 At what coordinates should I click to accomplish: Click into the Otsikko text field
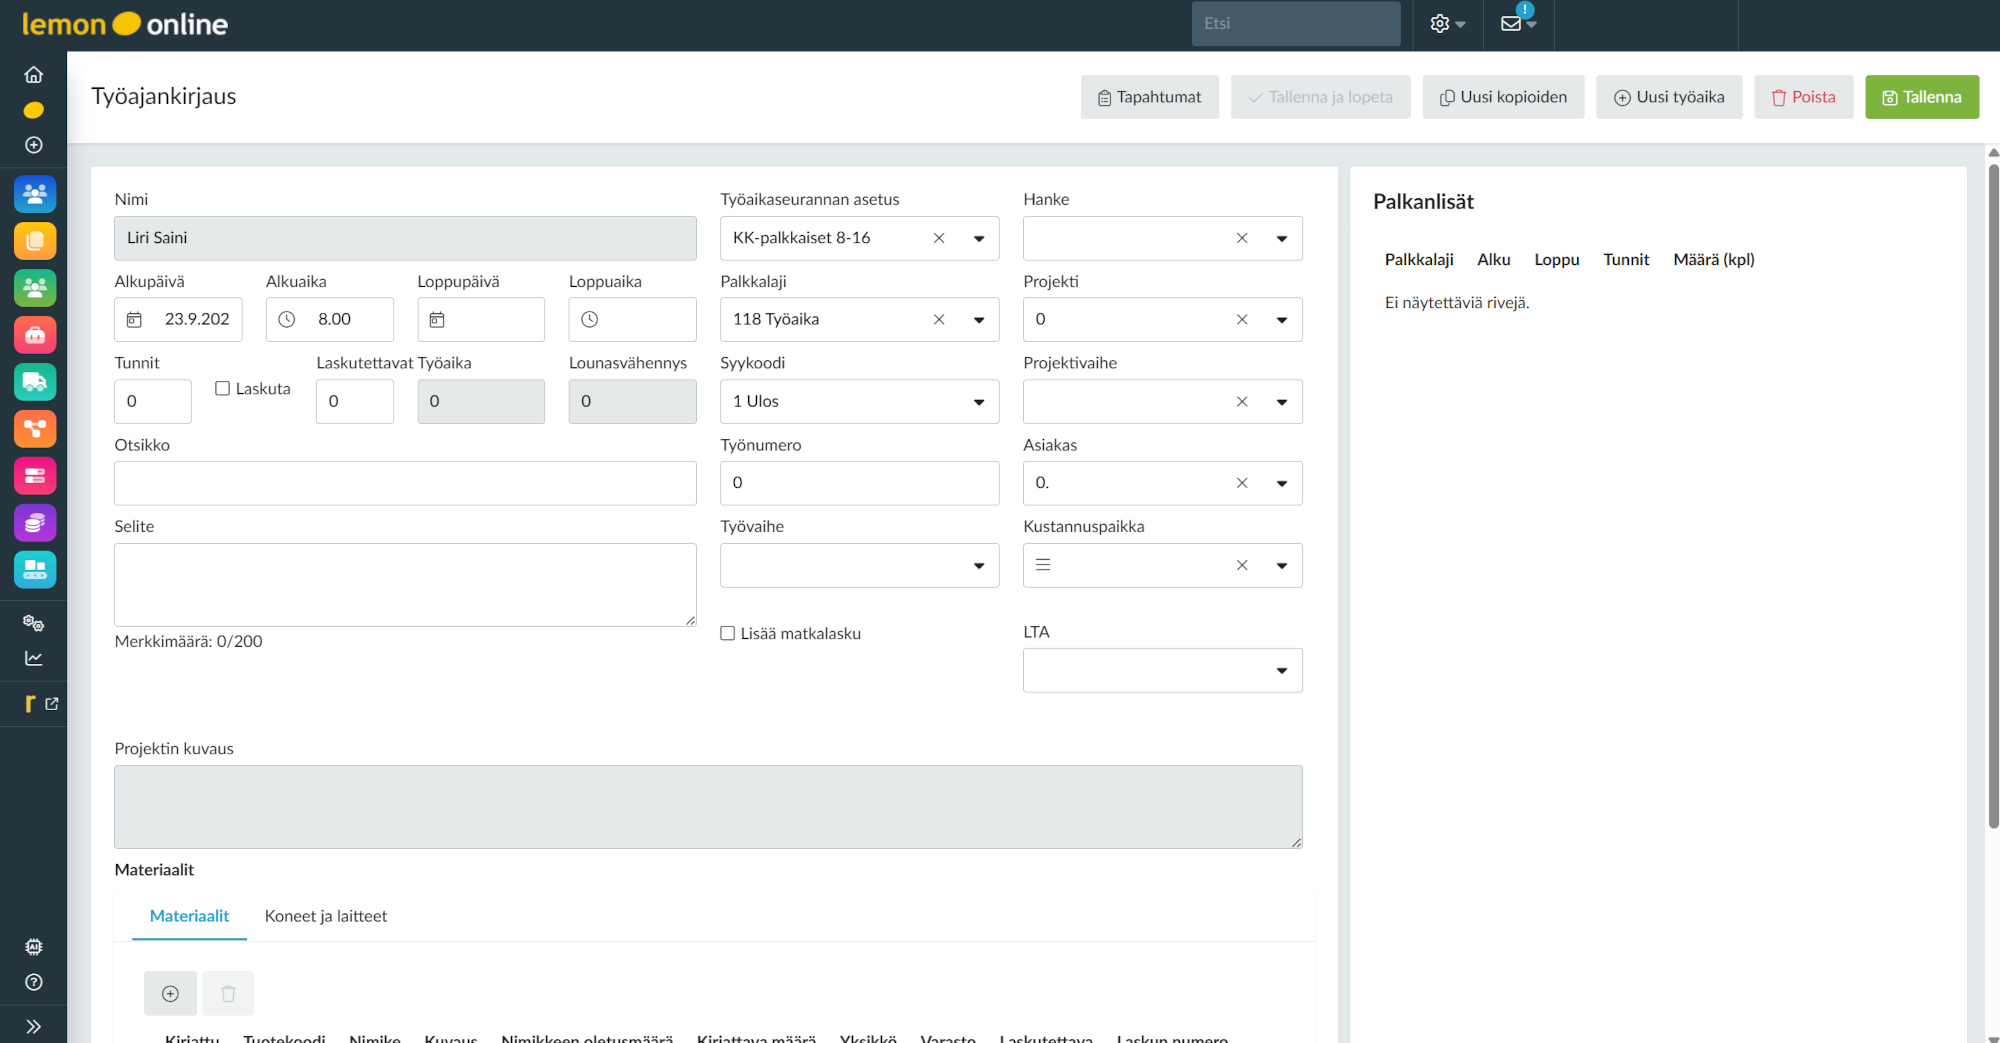coord(405,483)
